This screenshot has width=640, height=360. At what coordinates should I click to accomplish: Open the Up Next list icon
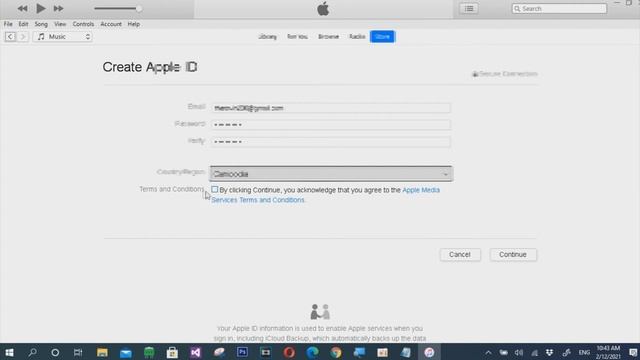pos(469,9)
